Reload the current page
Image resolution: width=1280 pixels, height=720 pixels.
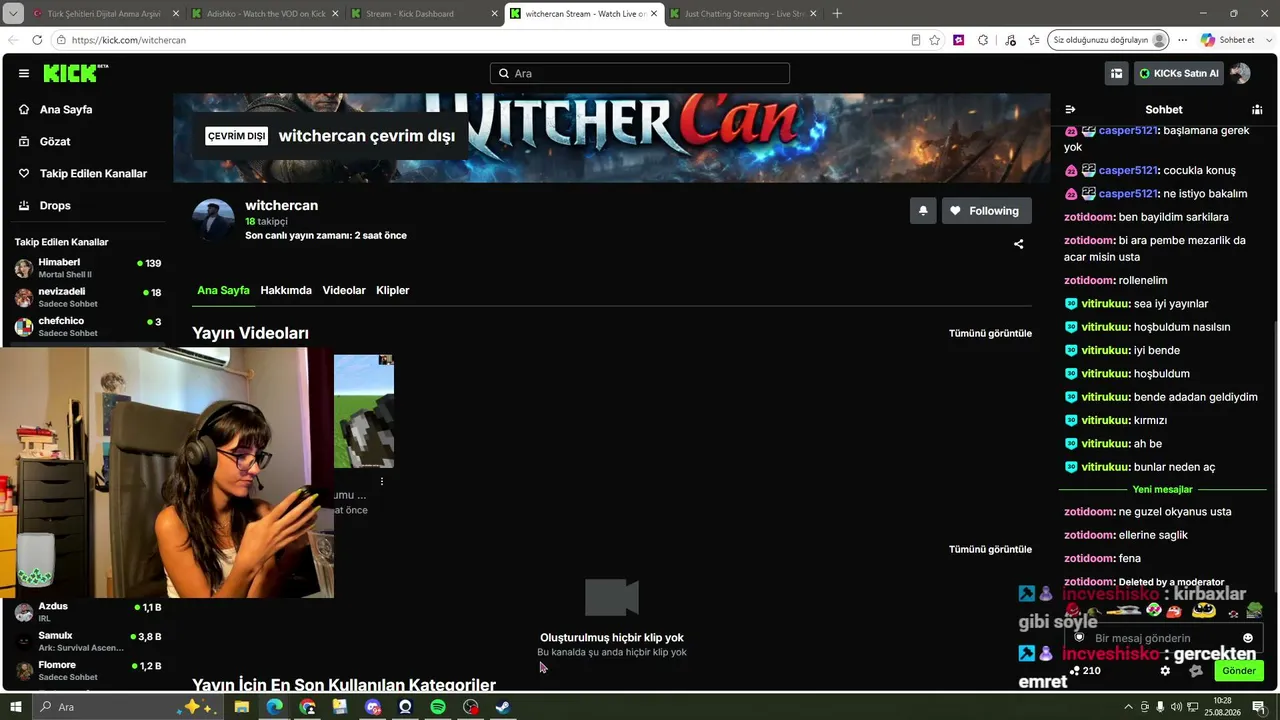pos(37,40)
